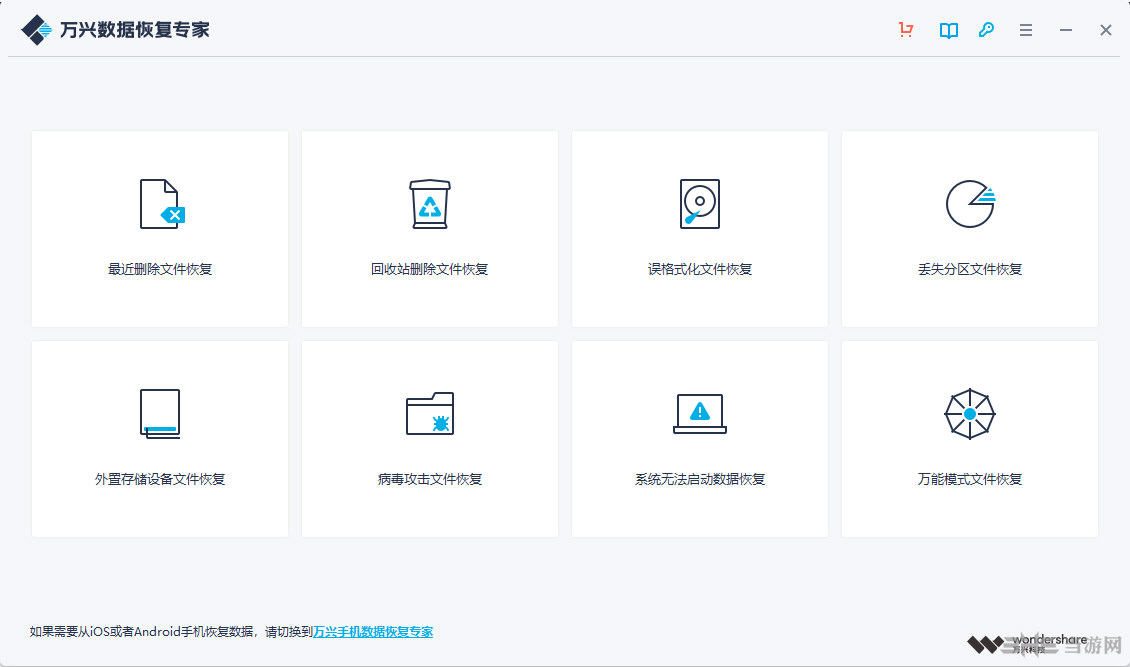This screenshot has width=1130, height=667.
Task: Click the recycle bin recovery icon
Action: click(x=430, y=204)
